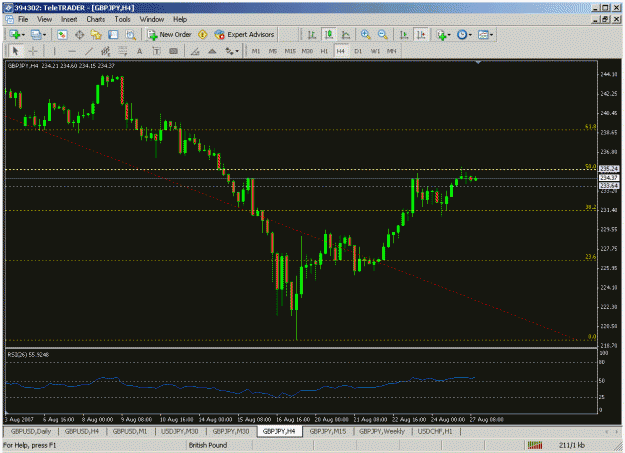
Task: Zoom in on the chart
Action: [366, 35]
